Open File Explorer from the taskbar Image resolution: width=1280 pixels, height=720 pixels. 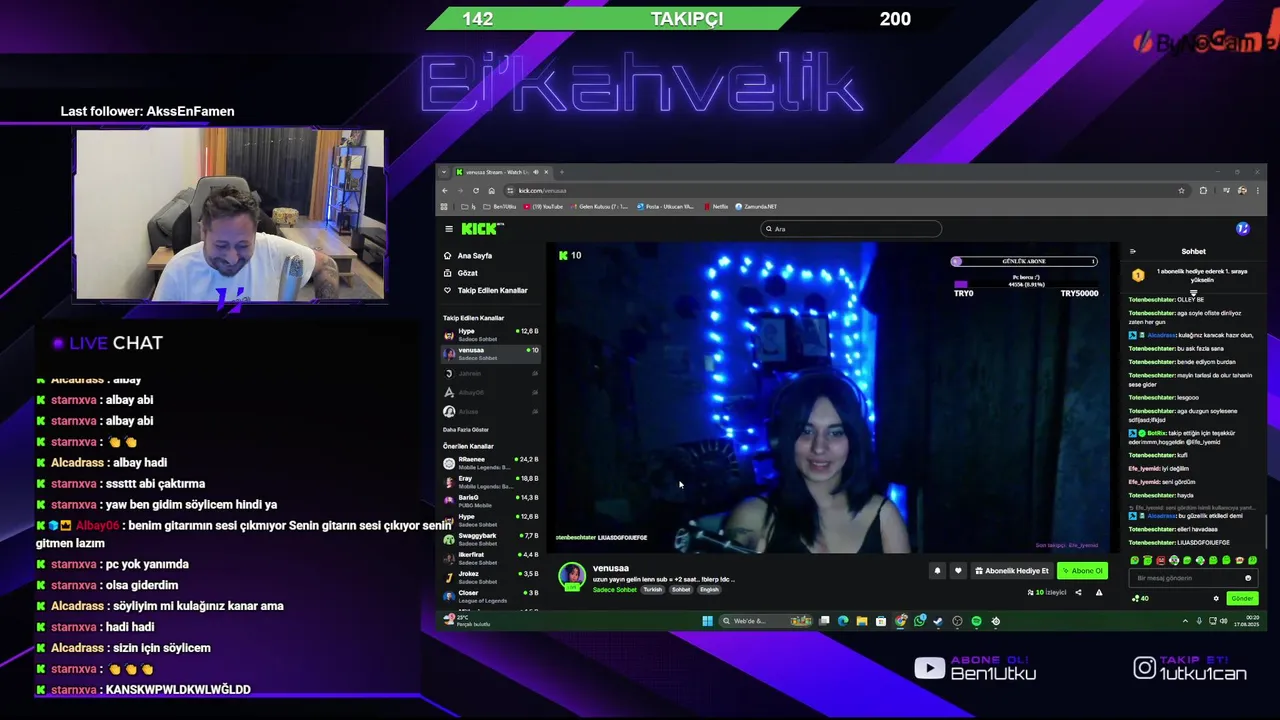861,621
